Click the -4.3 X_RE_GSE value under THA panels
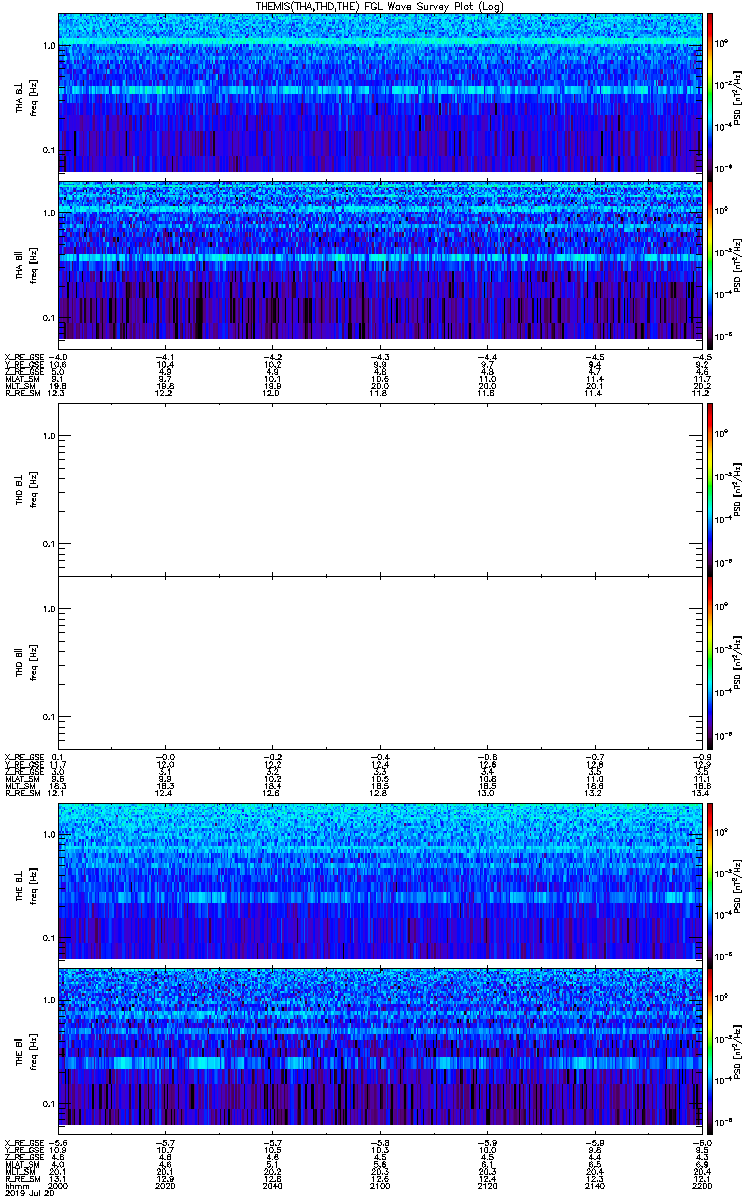Image resolution: width=750 pixels, height=1200 pixels. click(380, 357)
